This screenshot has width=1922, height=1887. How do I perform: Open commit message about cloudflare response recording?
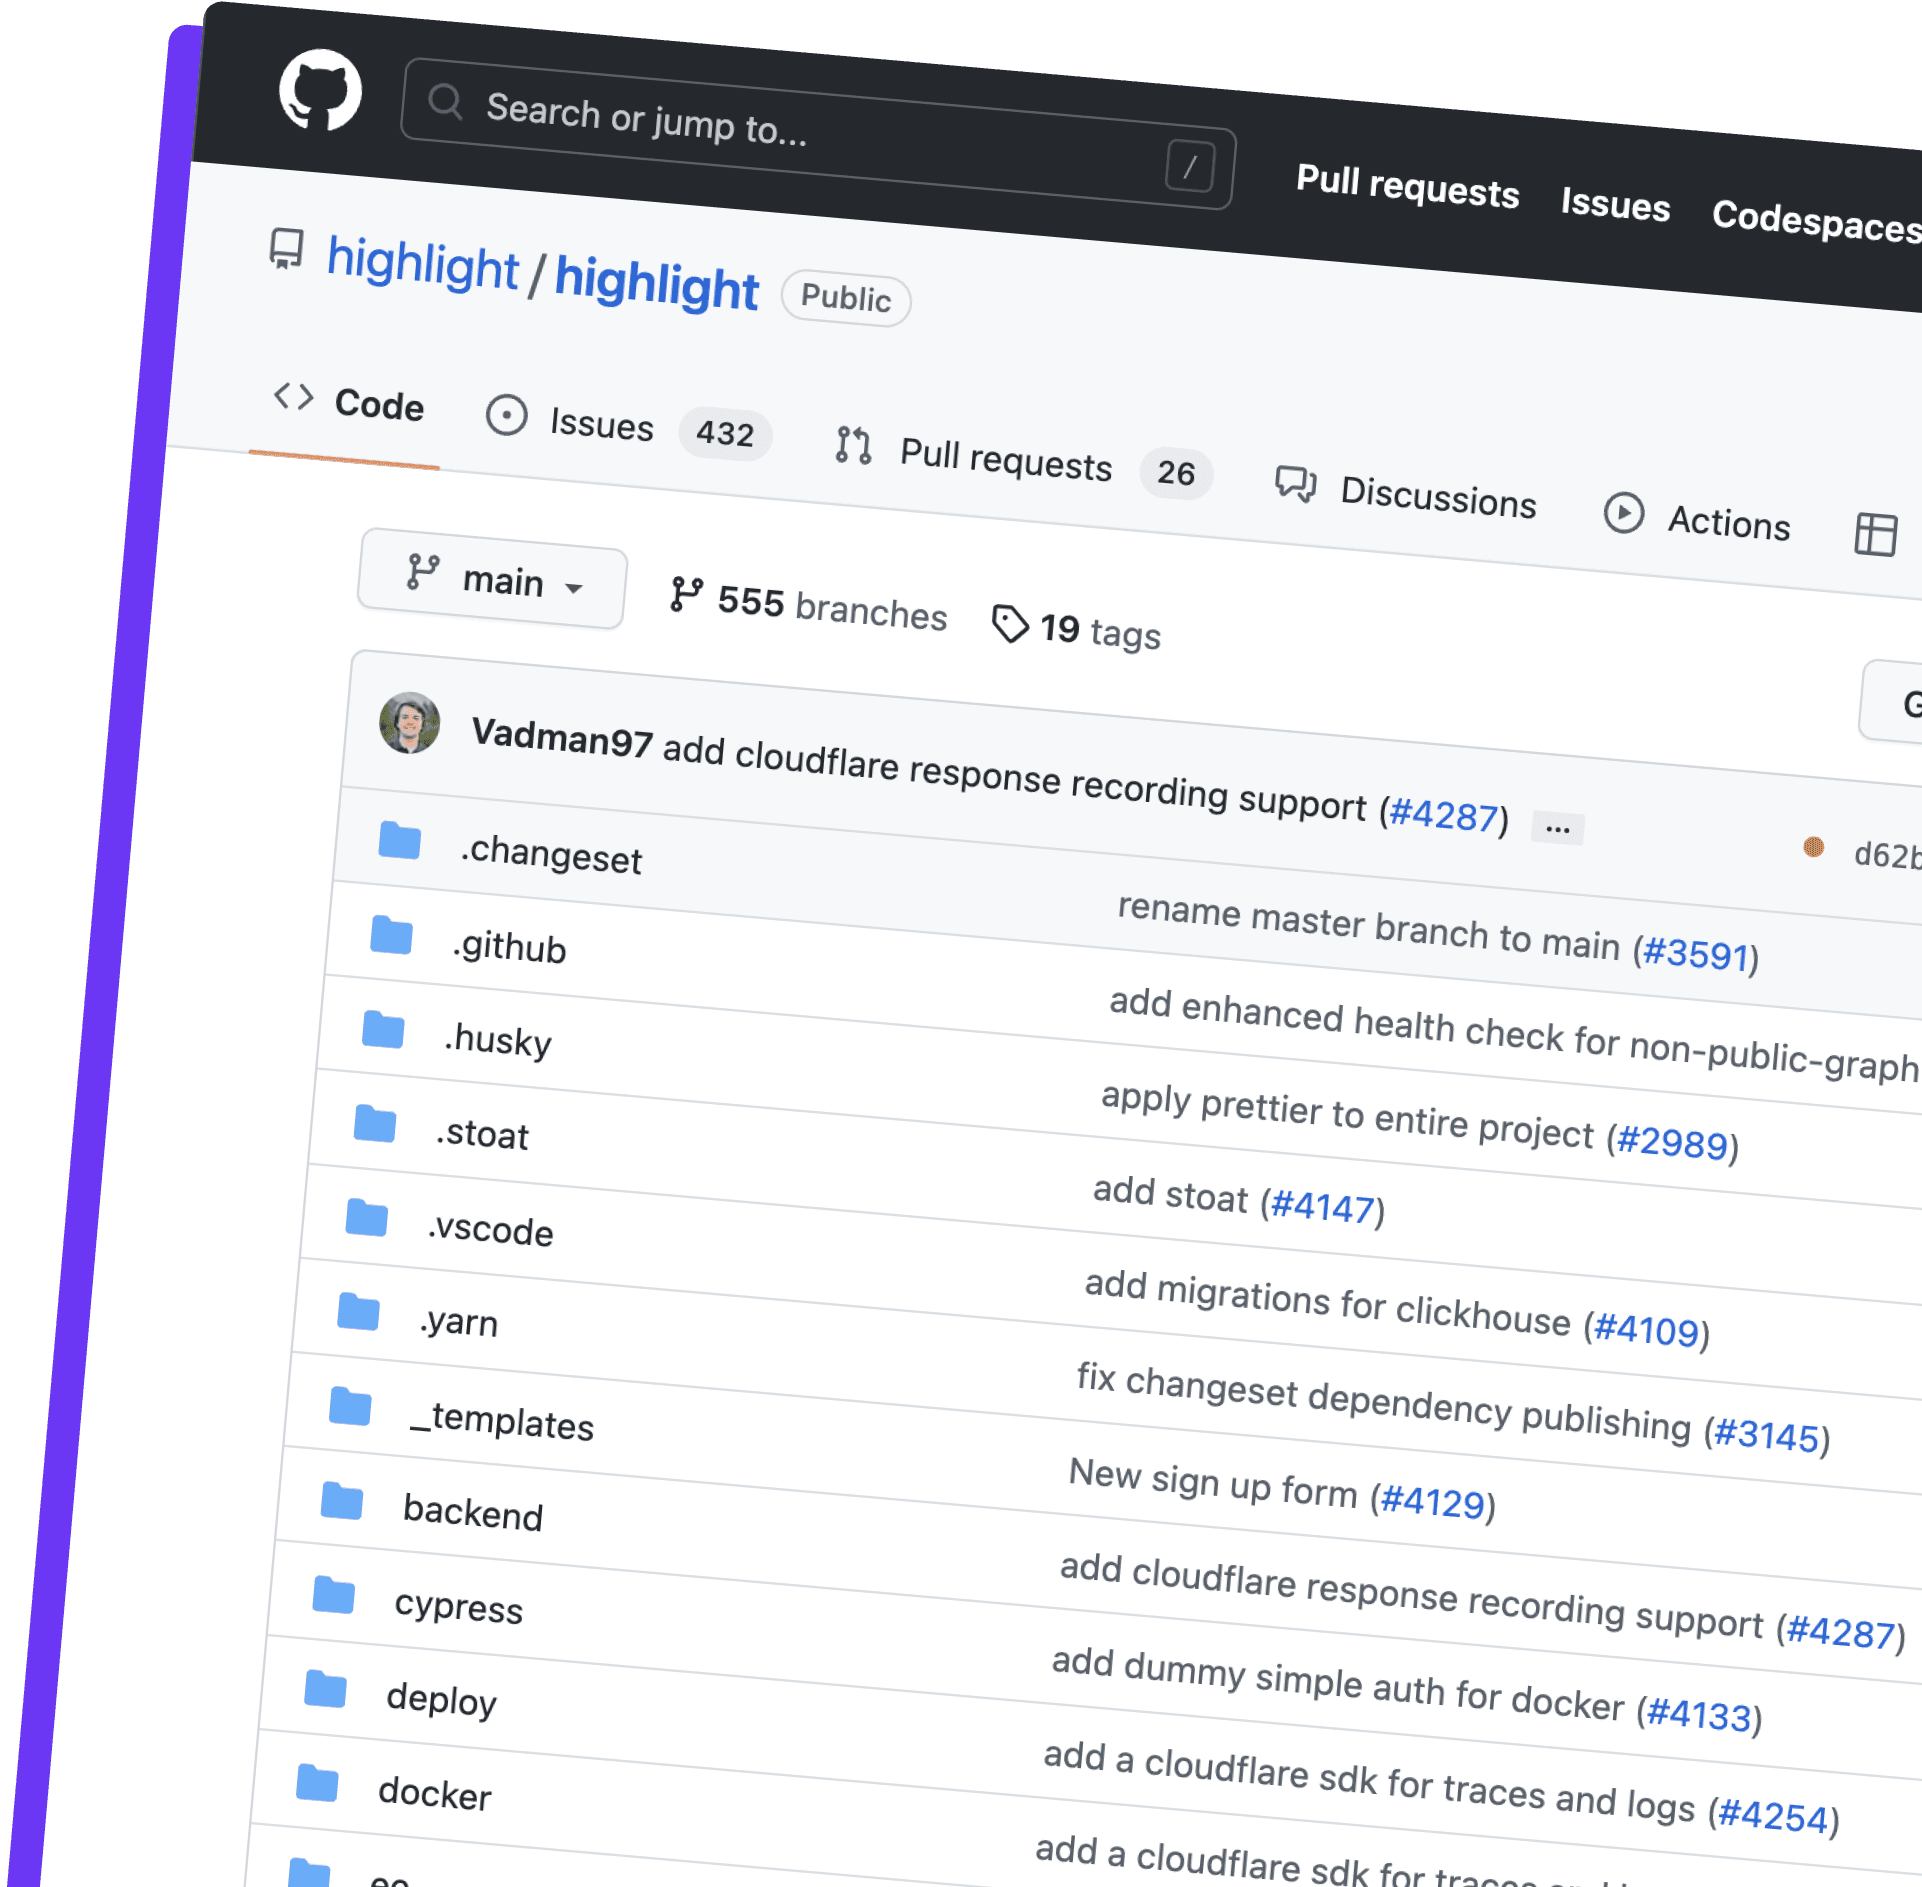point(1015,779)
